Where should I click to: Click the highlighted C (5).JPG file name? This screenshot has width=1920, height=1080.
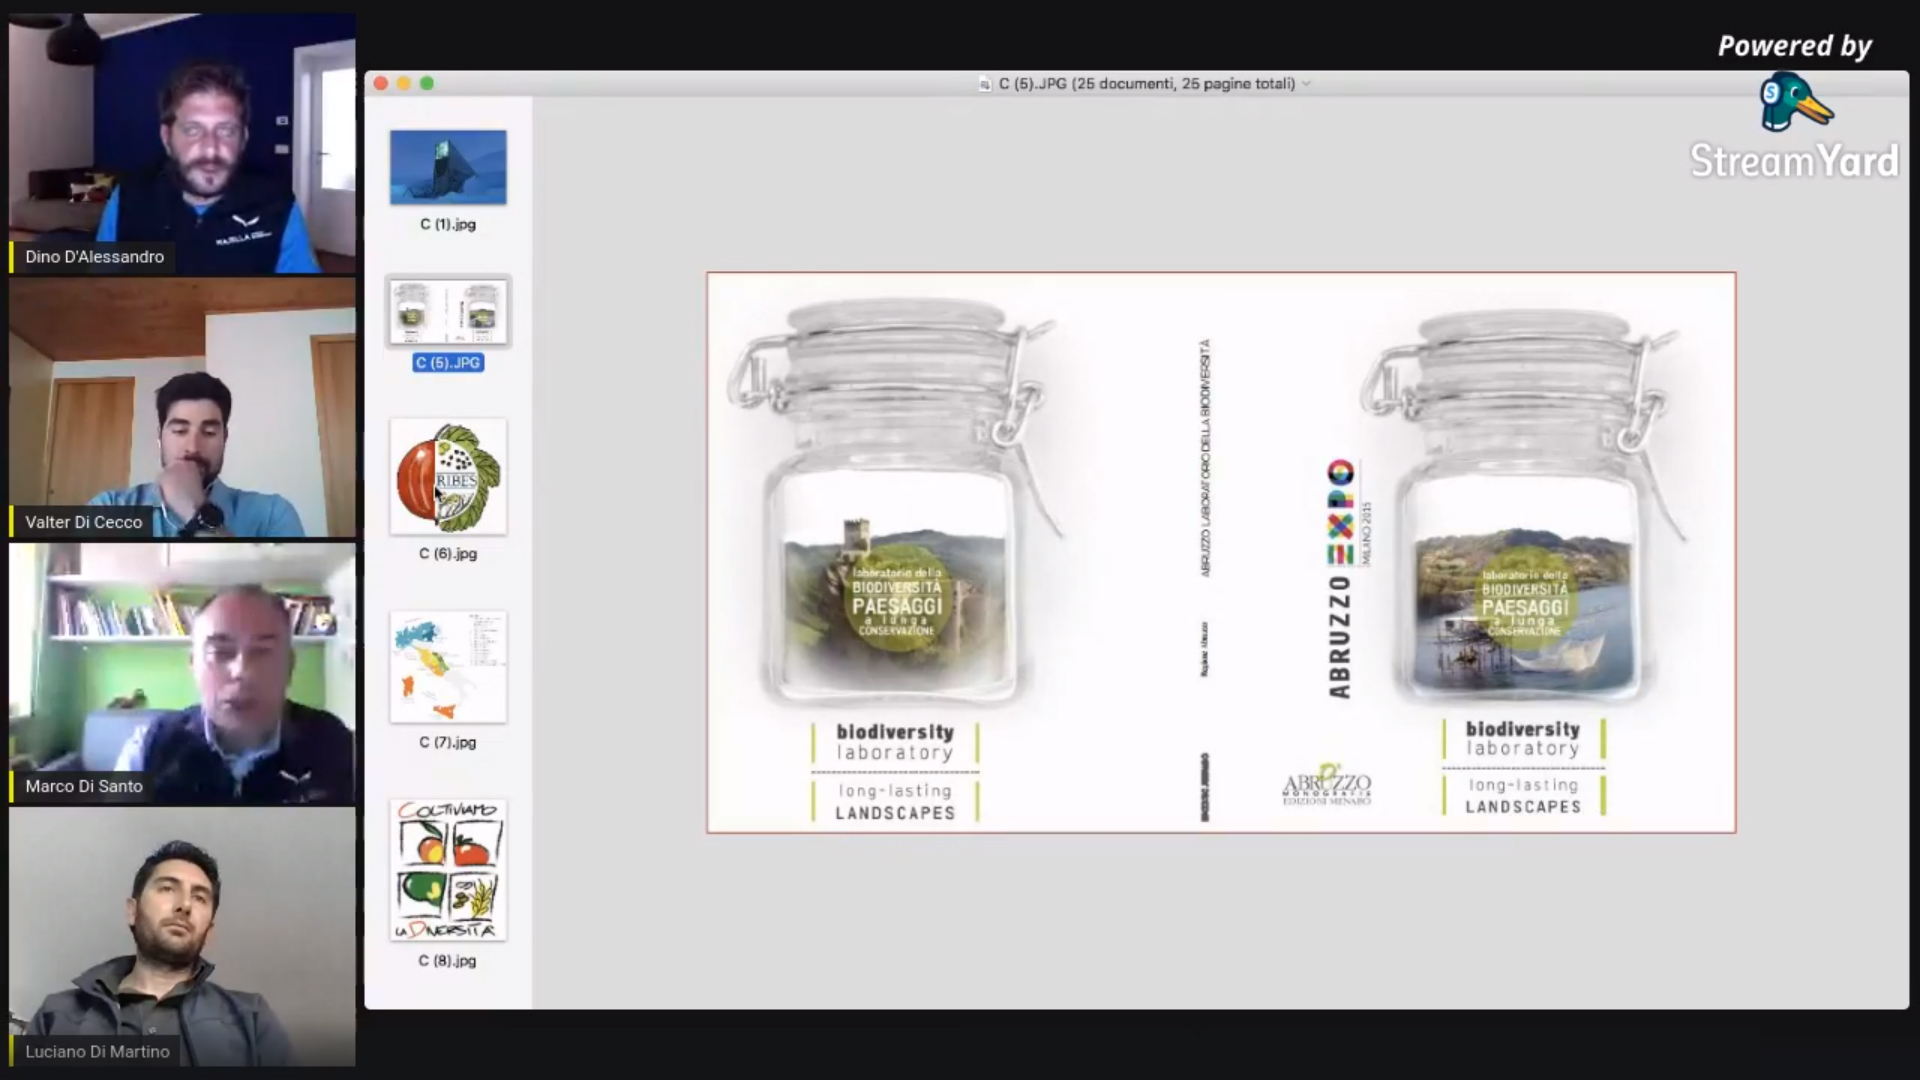(448, 362)
